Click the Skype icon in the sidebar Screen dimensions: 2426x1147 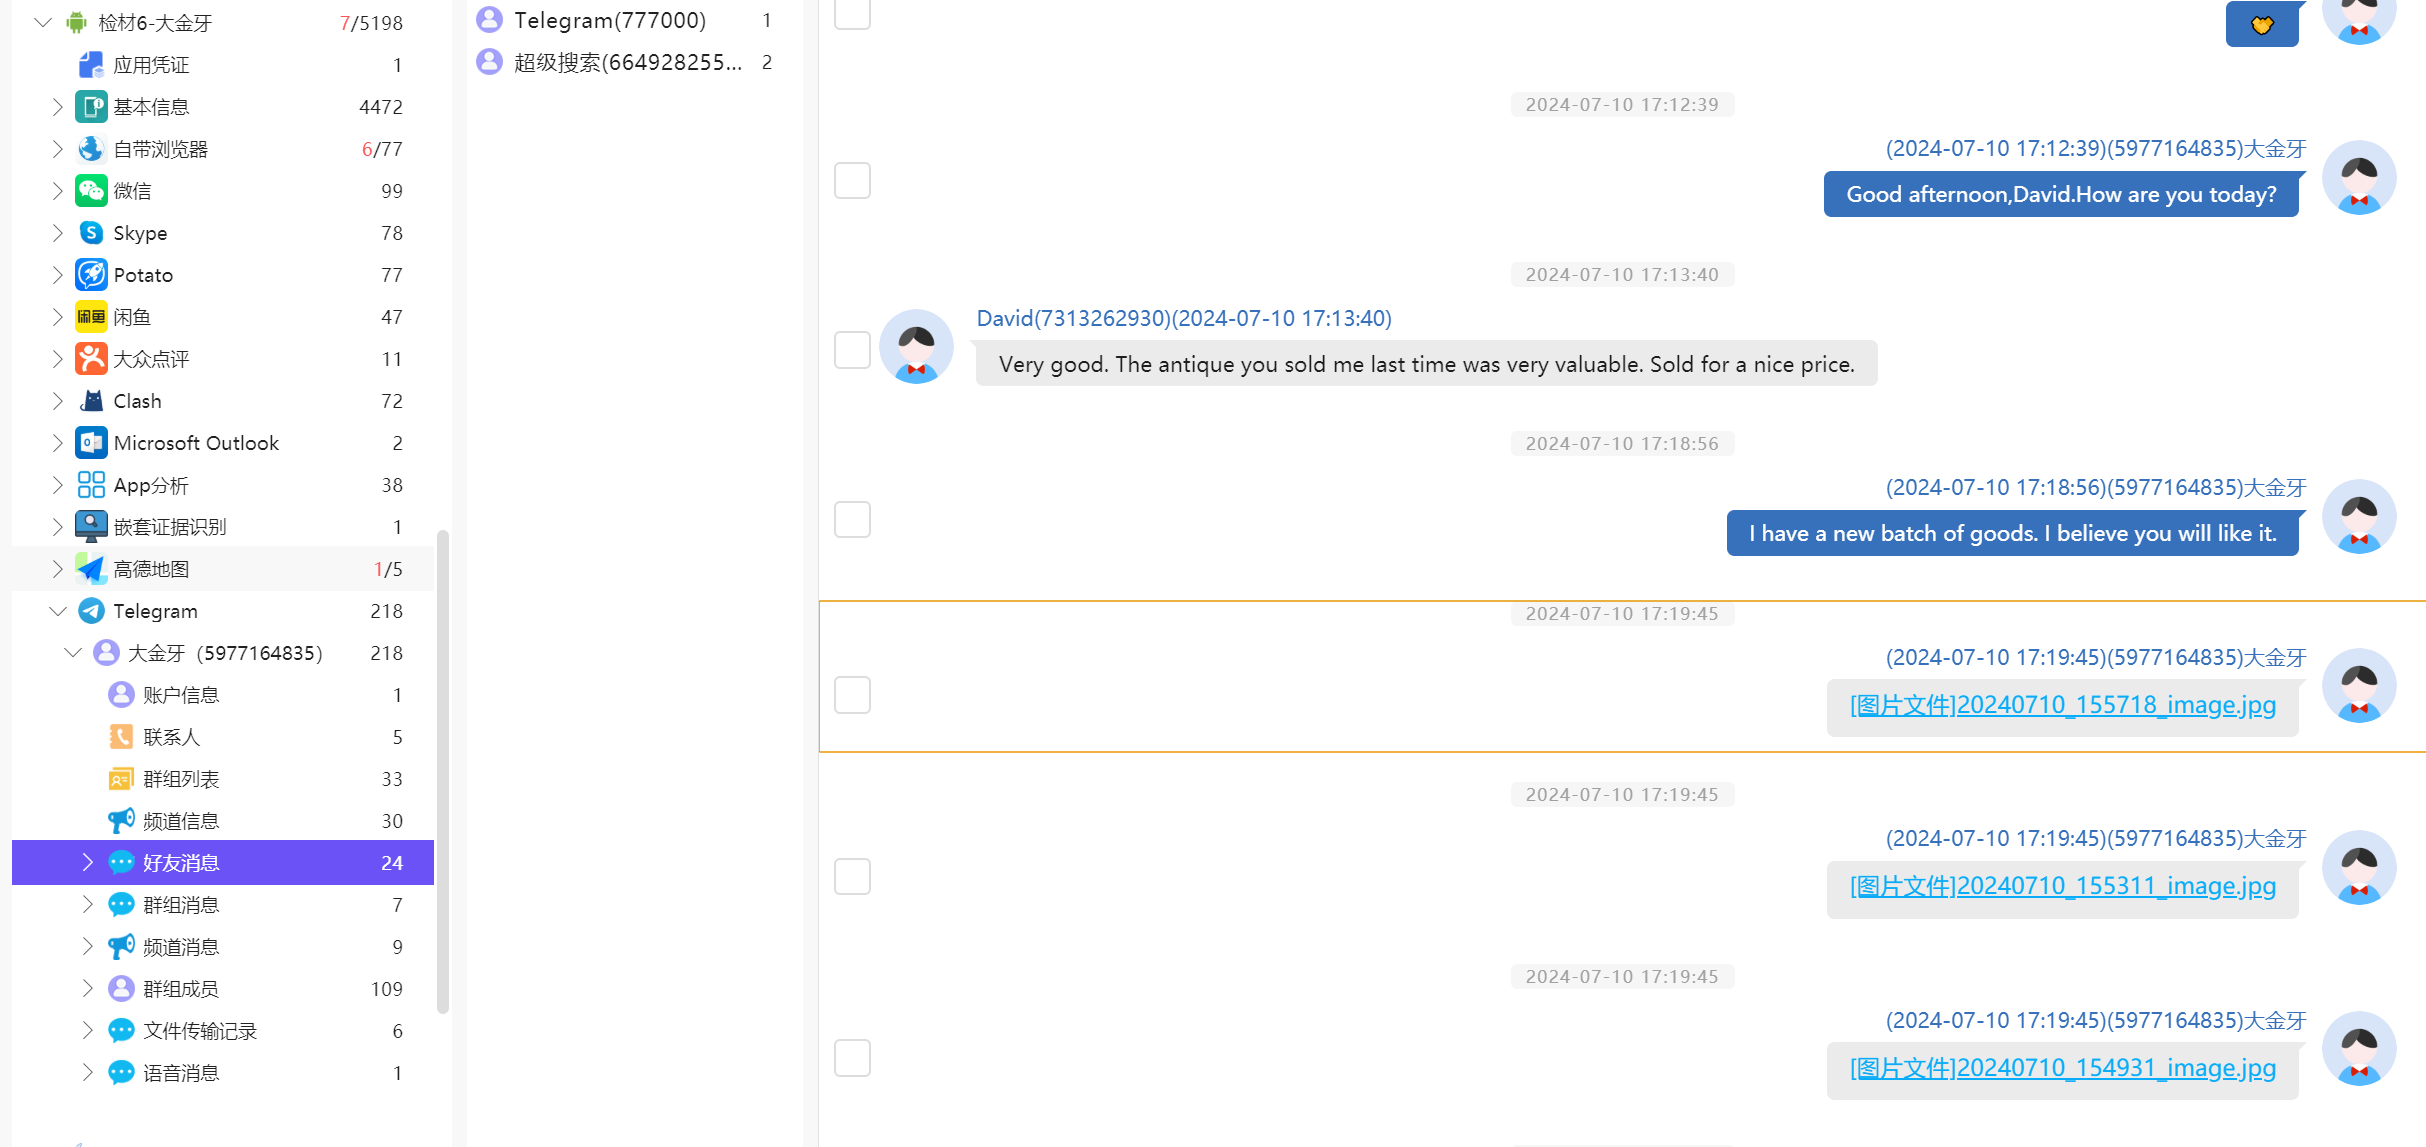click(x=91, y=233)
